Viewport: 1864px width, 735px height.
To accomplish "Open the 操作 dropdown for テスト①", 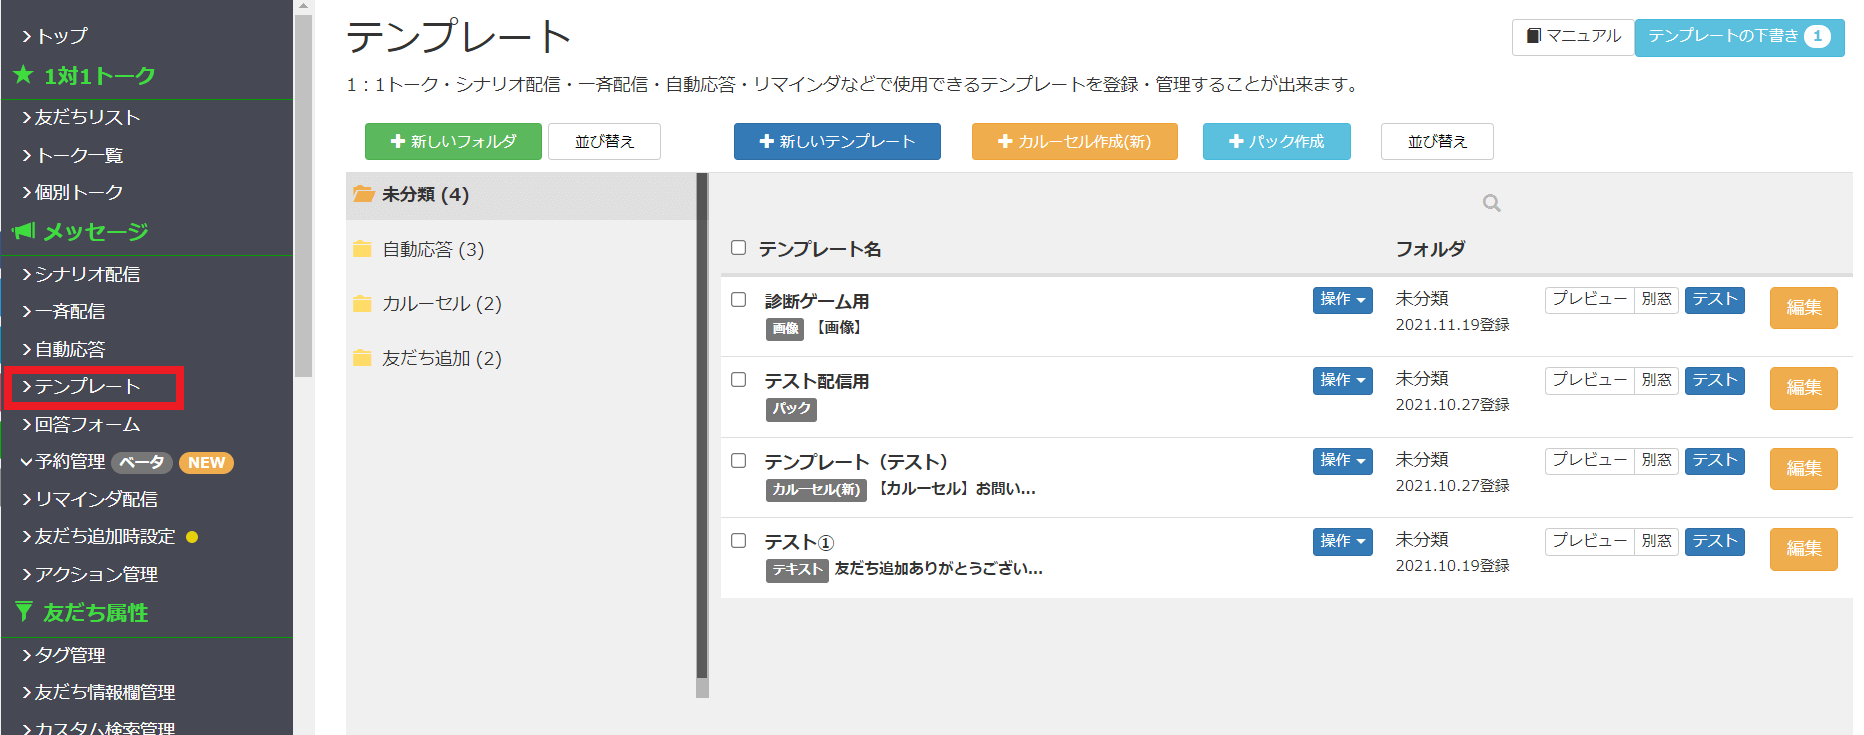I will [1342, 541].
